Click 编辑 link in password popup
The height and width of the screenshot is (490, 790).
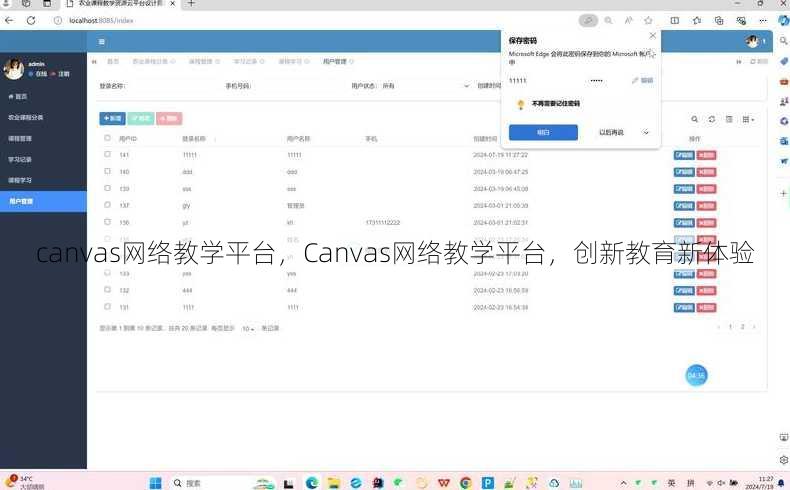643,81
